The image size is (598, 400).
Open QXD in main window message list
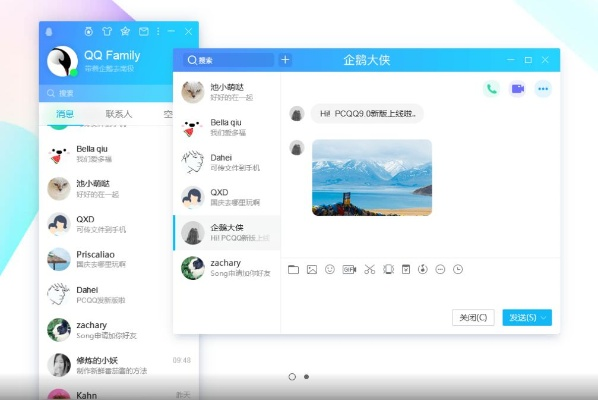coord(106,224)
